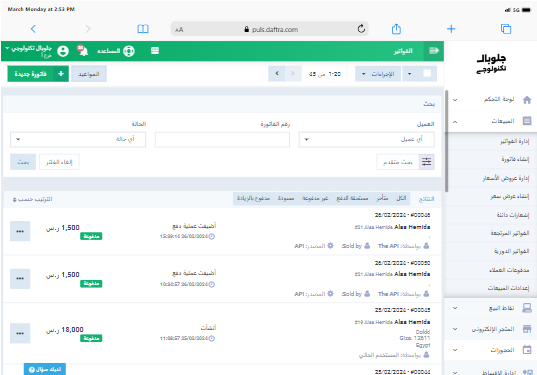Collapse the sidebar with menu toggle icon
537x375 pixels.
click(x=434, y=51)
